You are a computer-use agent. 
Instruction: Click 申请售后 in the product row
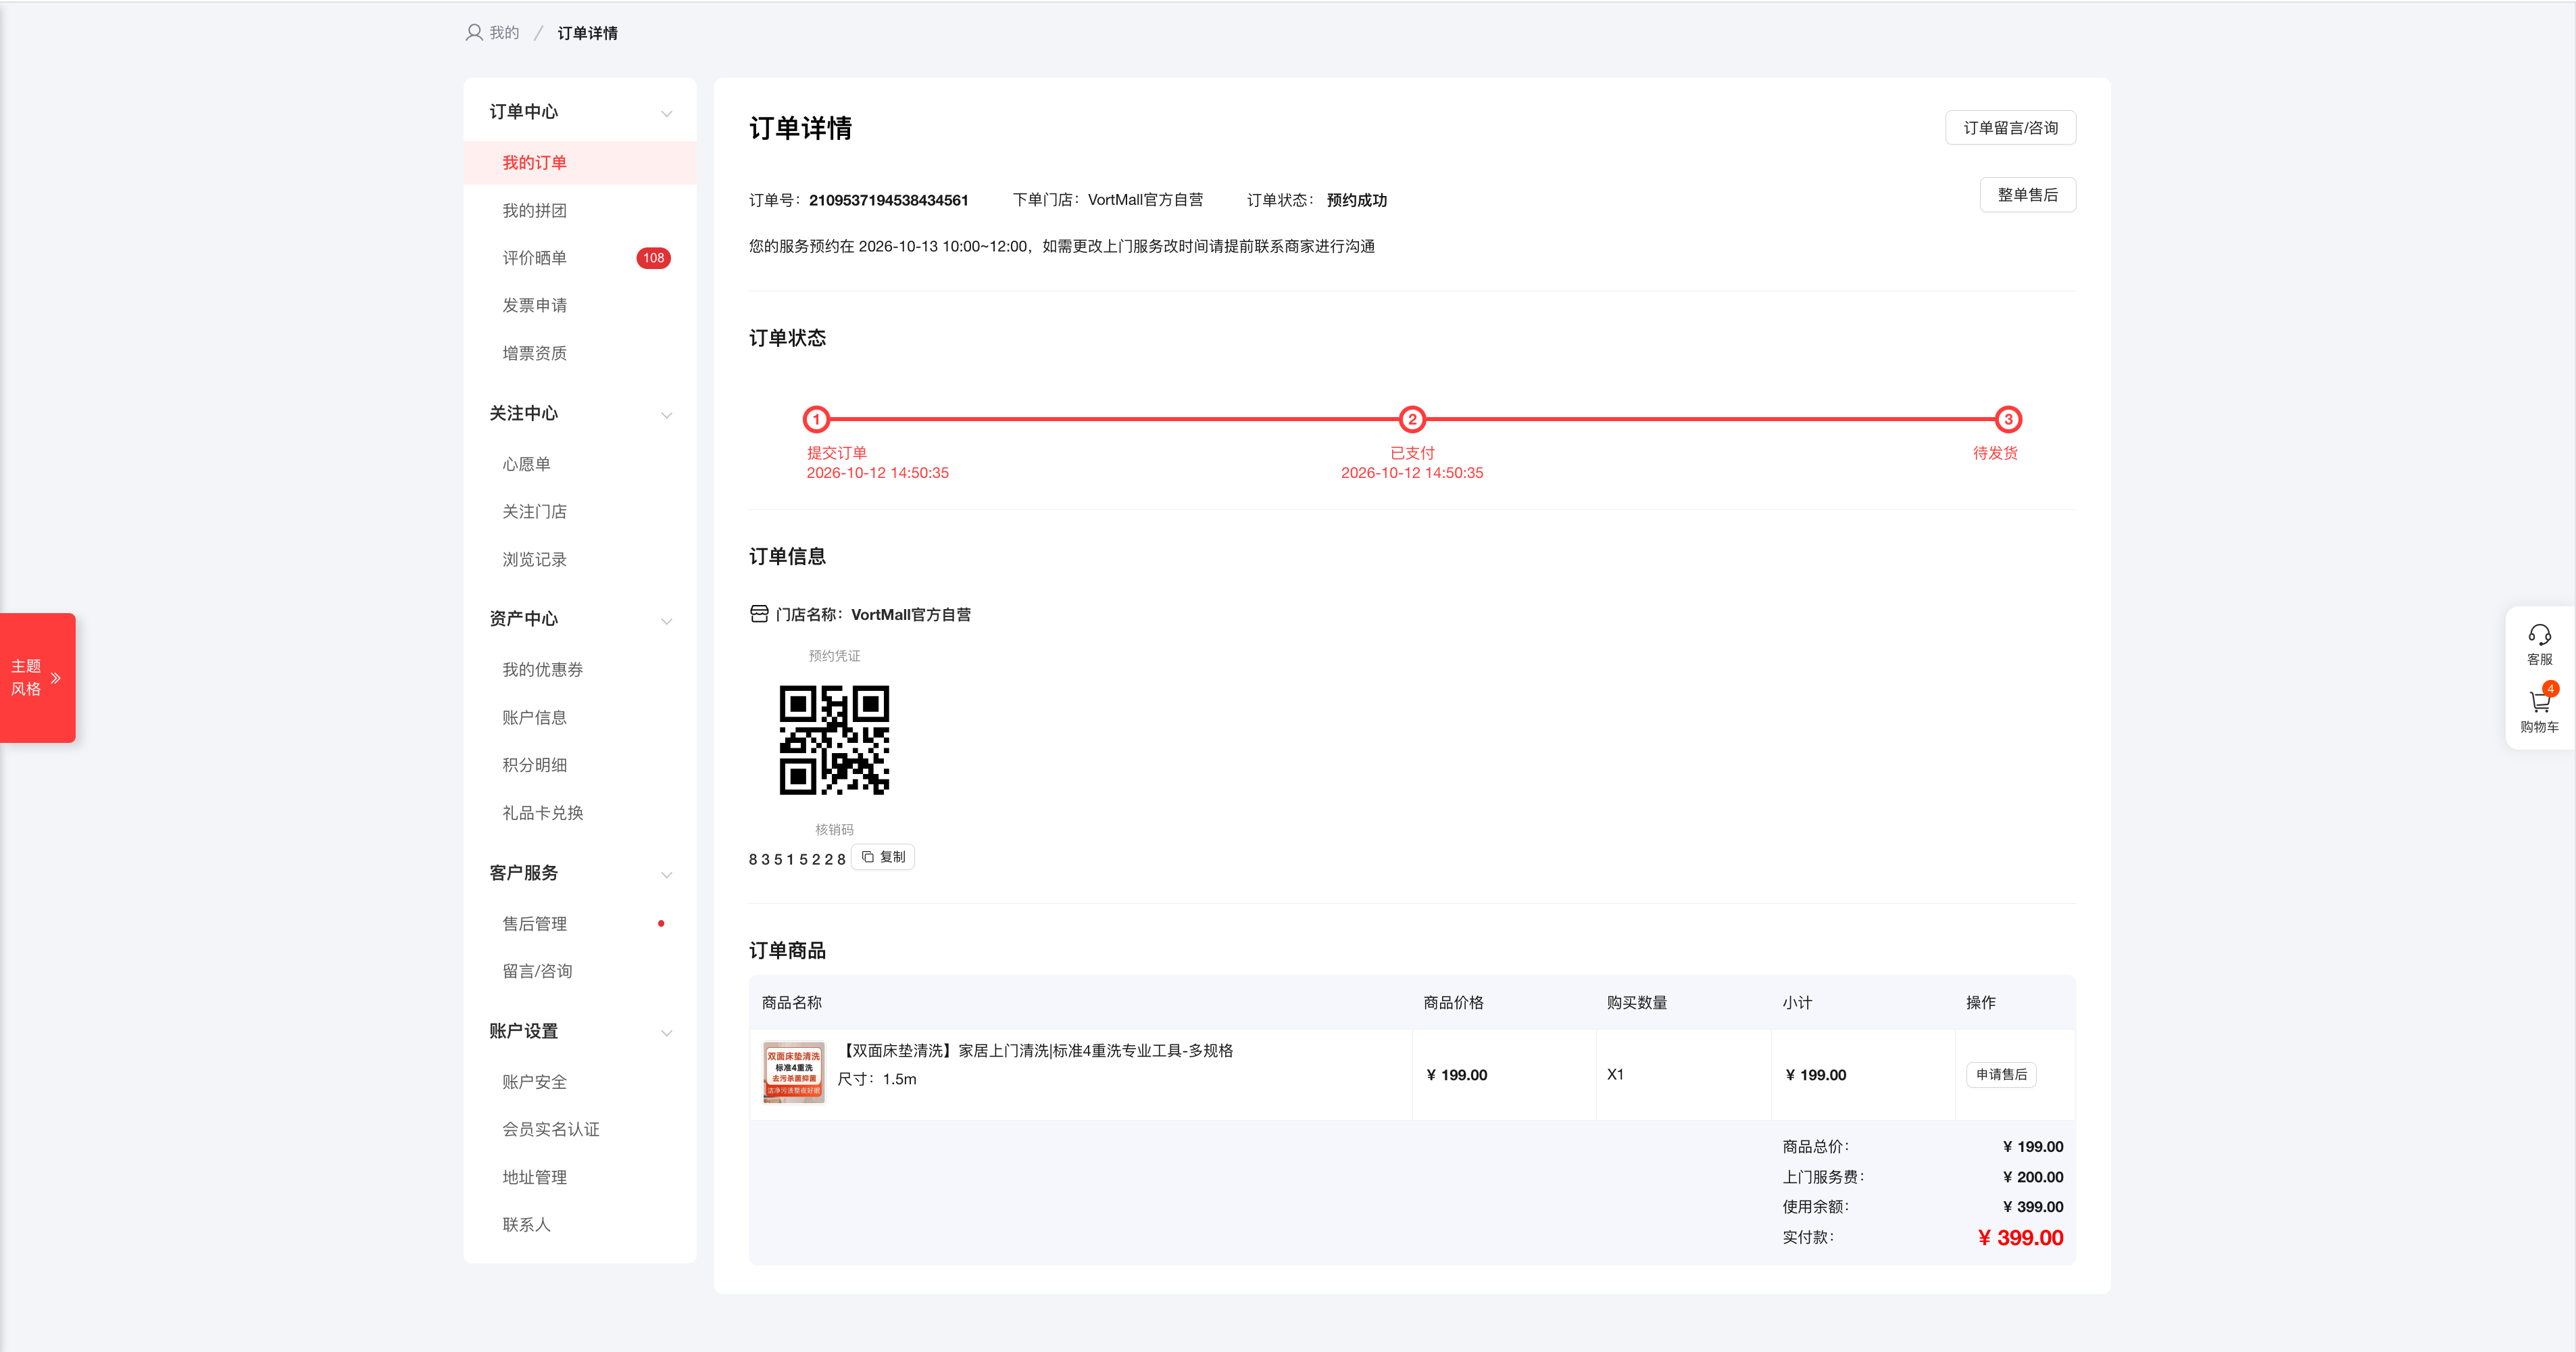click(2001, 1075)
